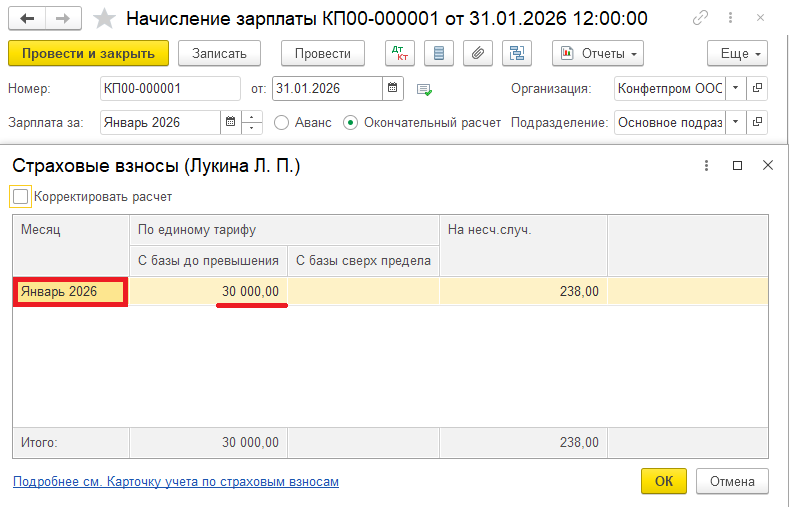This screenshot has height=507, width=789.
Task: Select the 30 000,00 cell in Январь row
Action: pyautogui.click(x=208, y=291)
